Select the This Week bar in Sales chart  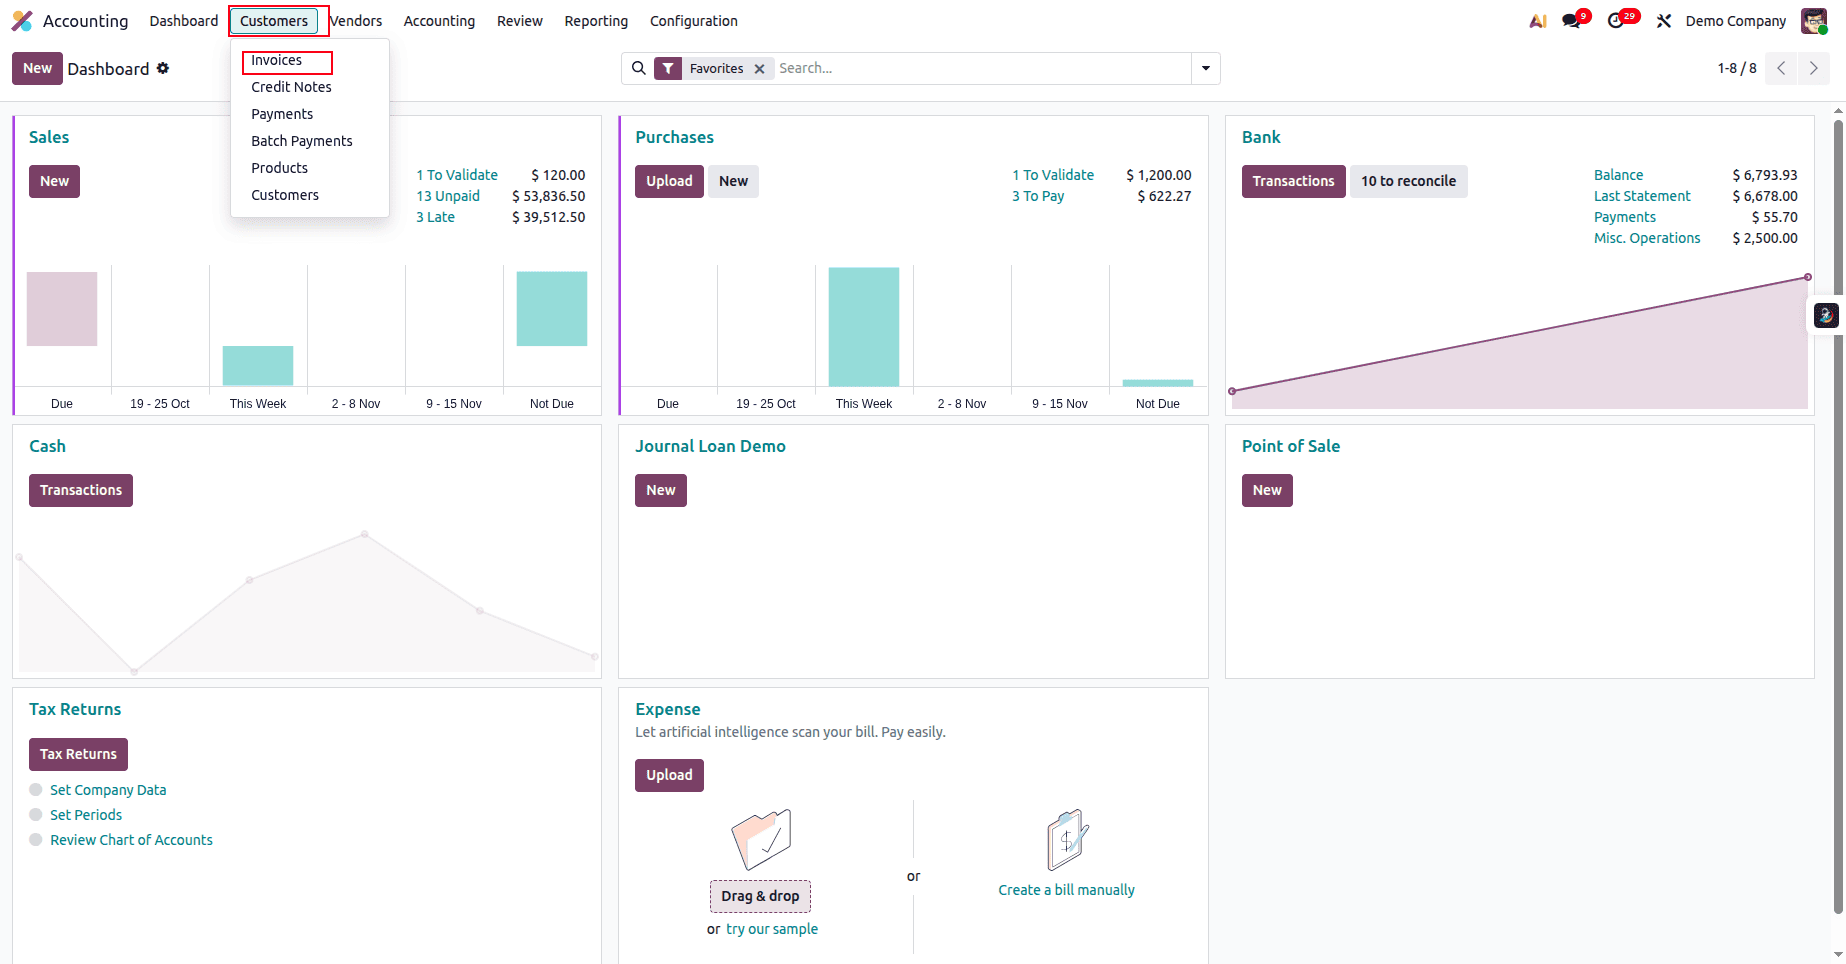tap(257, 366)
